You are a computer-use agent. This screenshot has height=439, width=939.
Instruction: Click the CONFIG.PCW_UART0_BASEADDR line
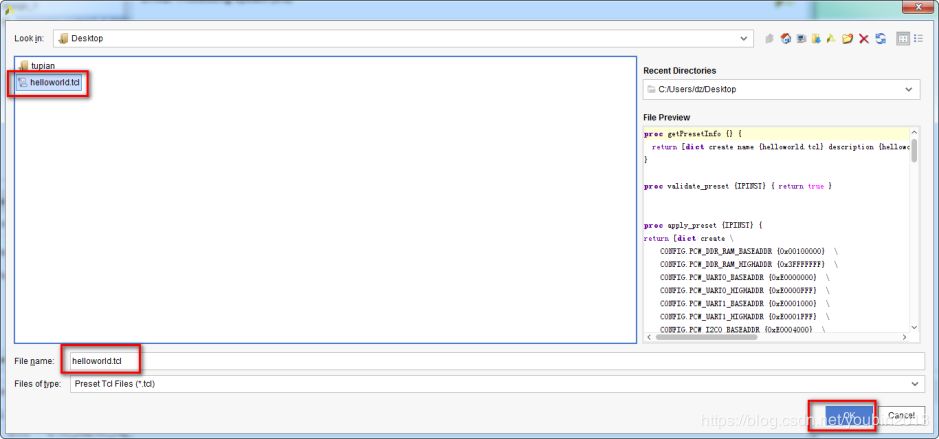point(746,278)
